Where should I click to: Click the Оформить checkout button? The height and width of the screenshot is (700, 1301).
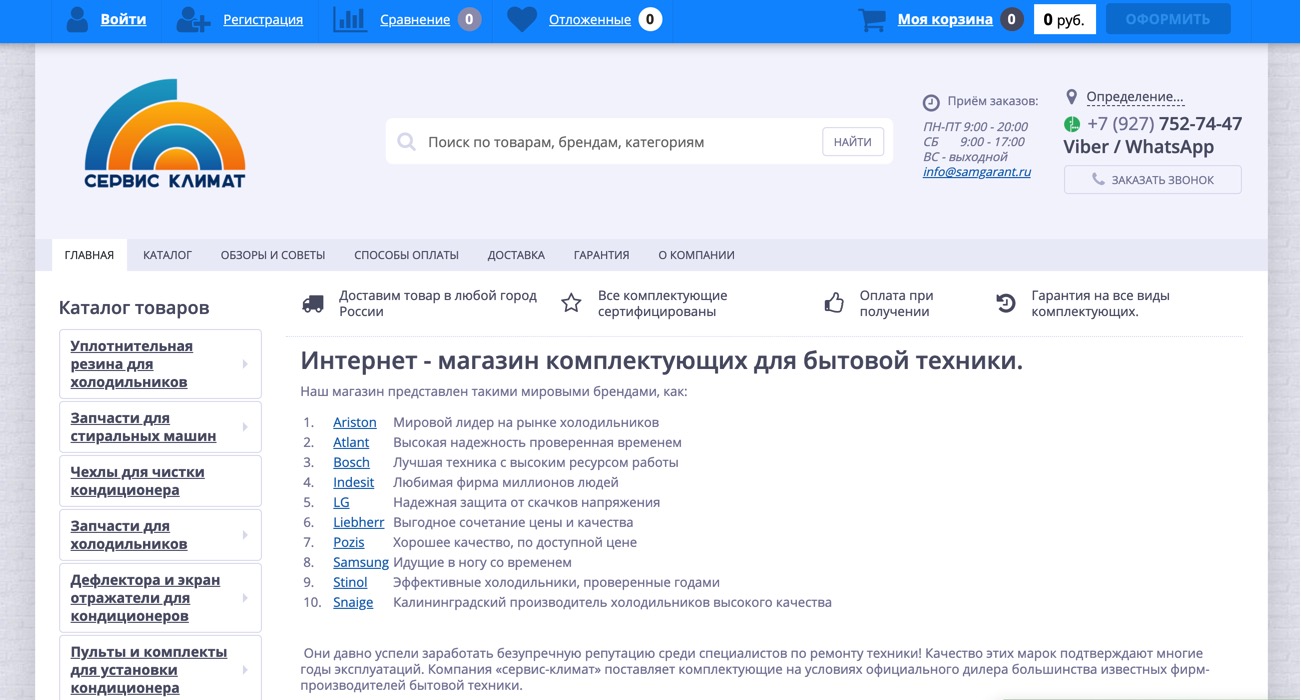point(1168,19)
